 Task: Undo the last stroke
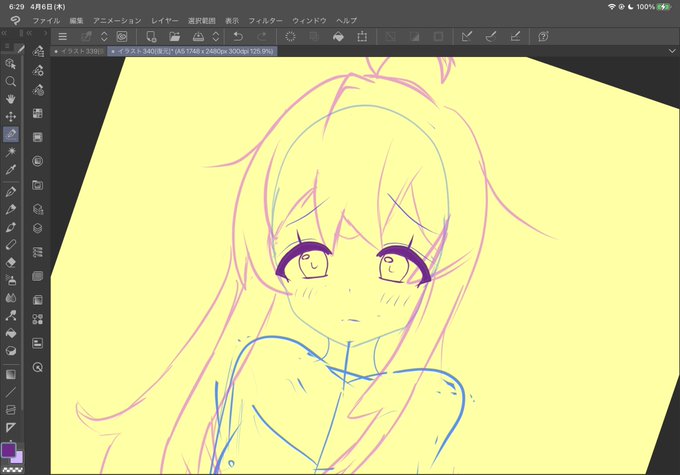[x=238, y=37]
